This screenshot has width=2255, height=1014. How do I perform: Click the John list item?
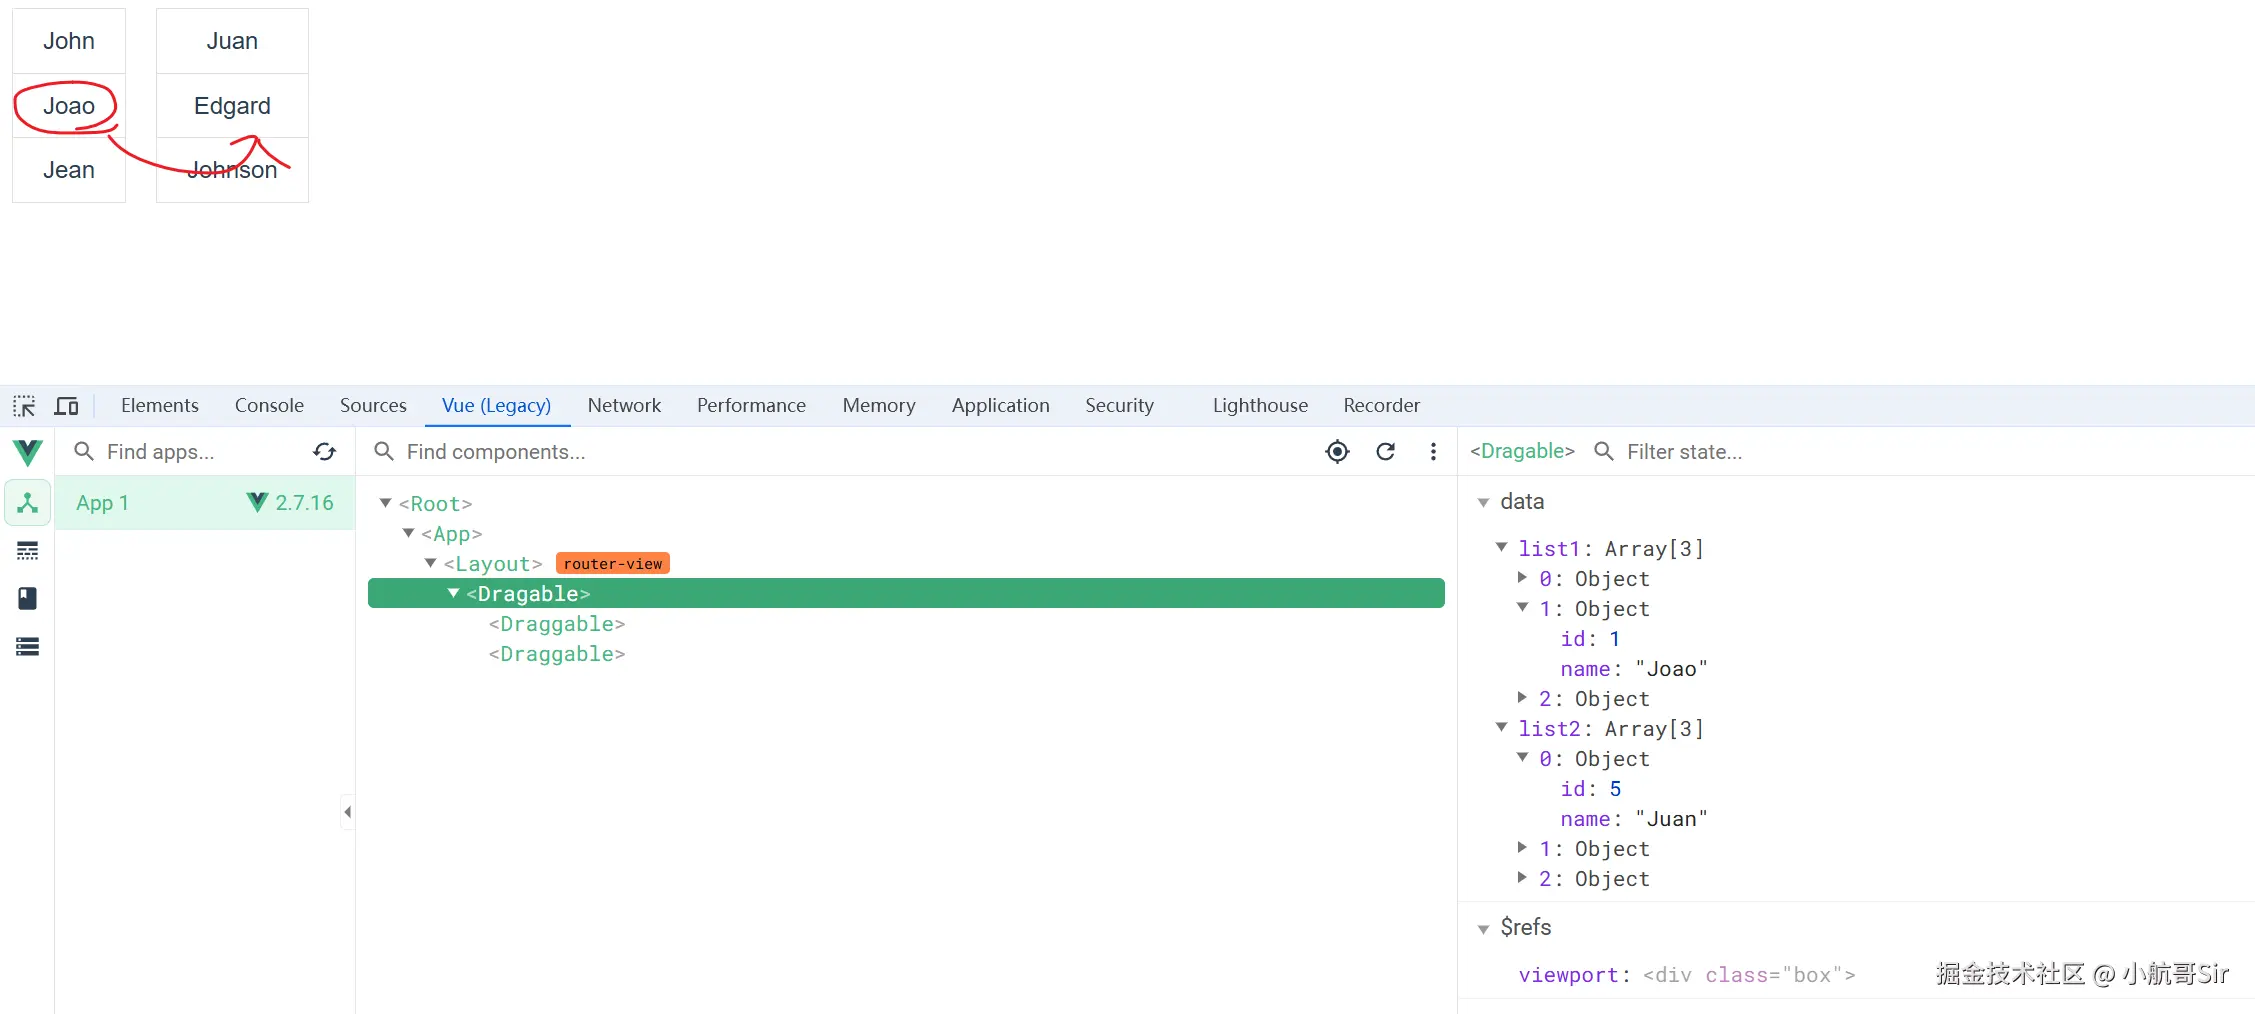coord(69,41)
